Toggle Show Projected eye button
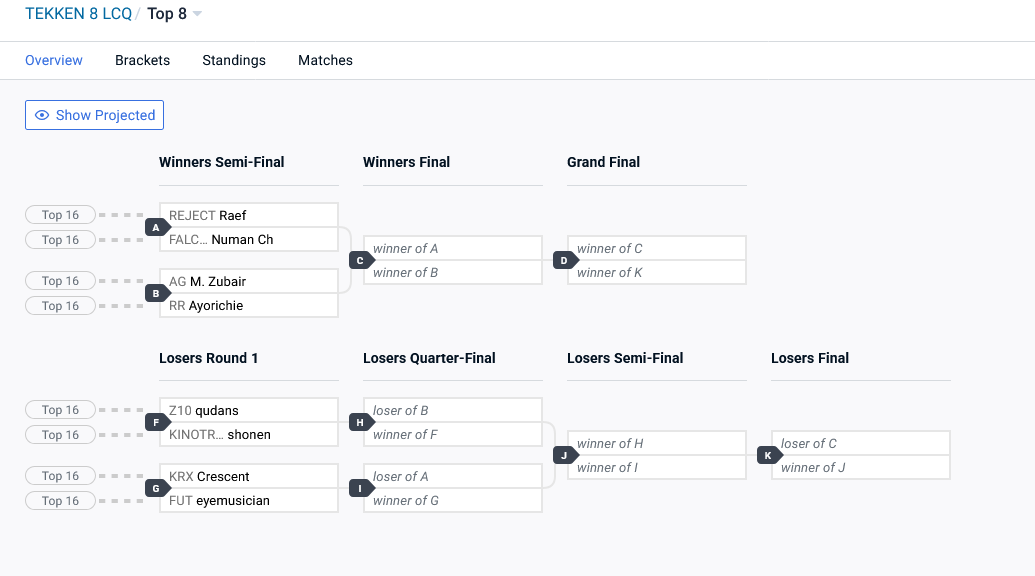 [x=94, y=115]
